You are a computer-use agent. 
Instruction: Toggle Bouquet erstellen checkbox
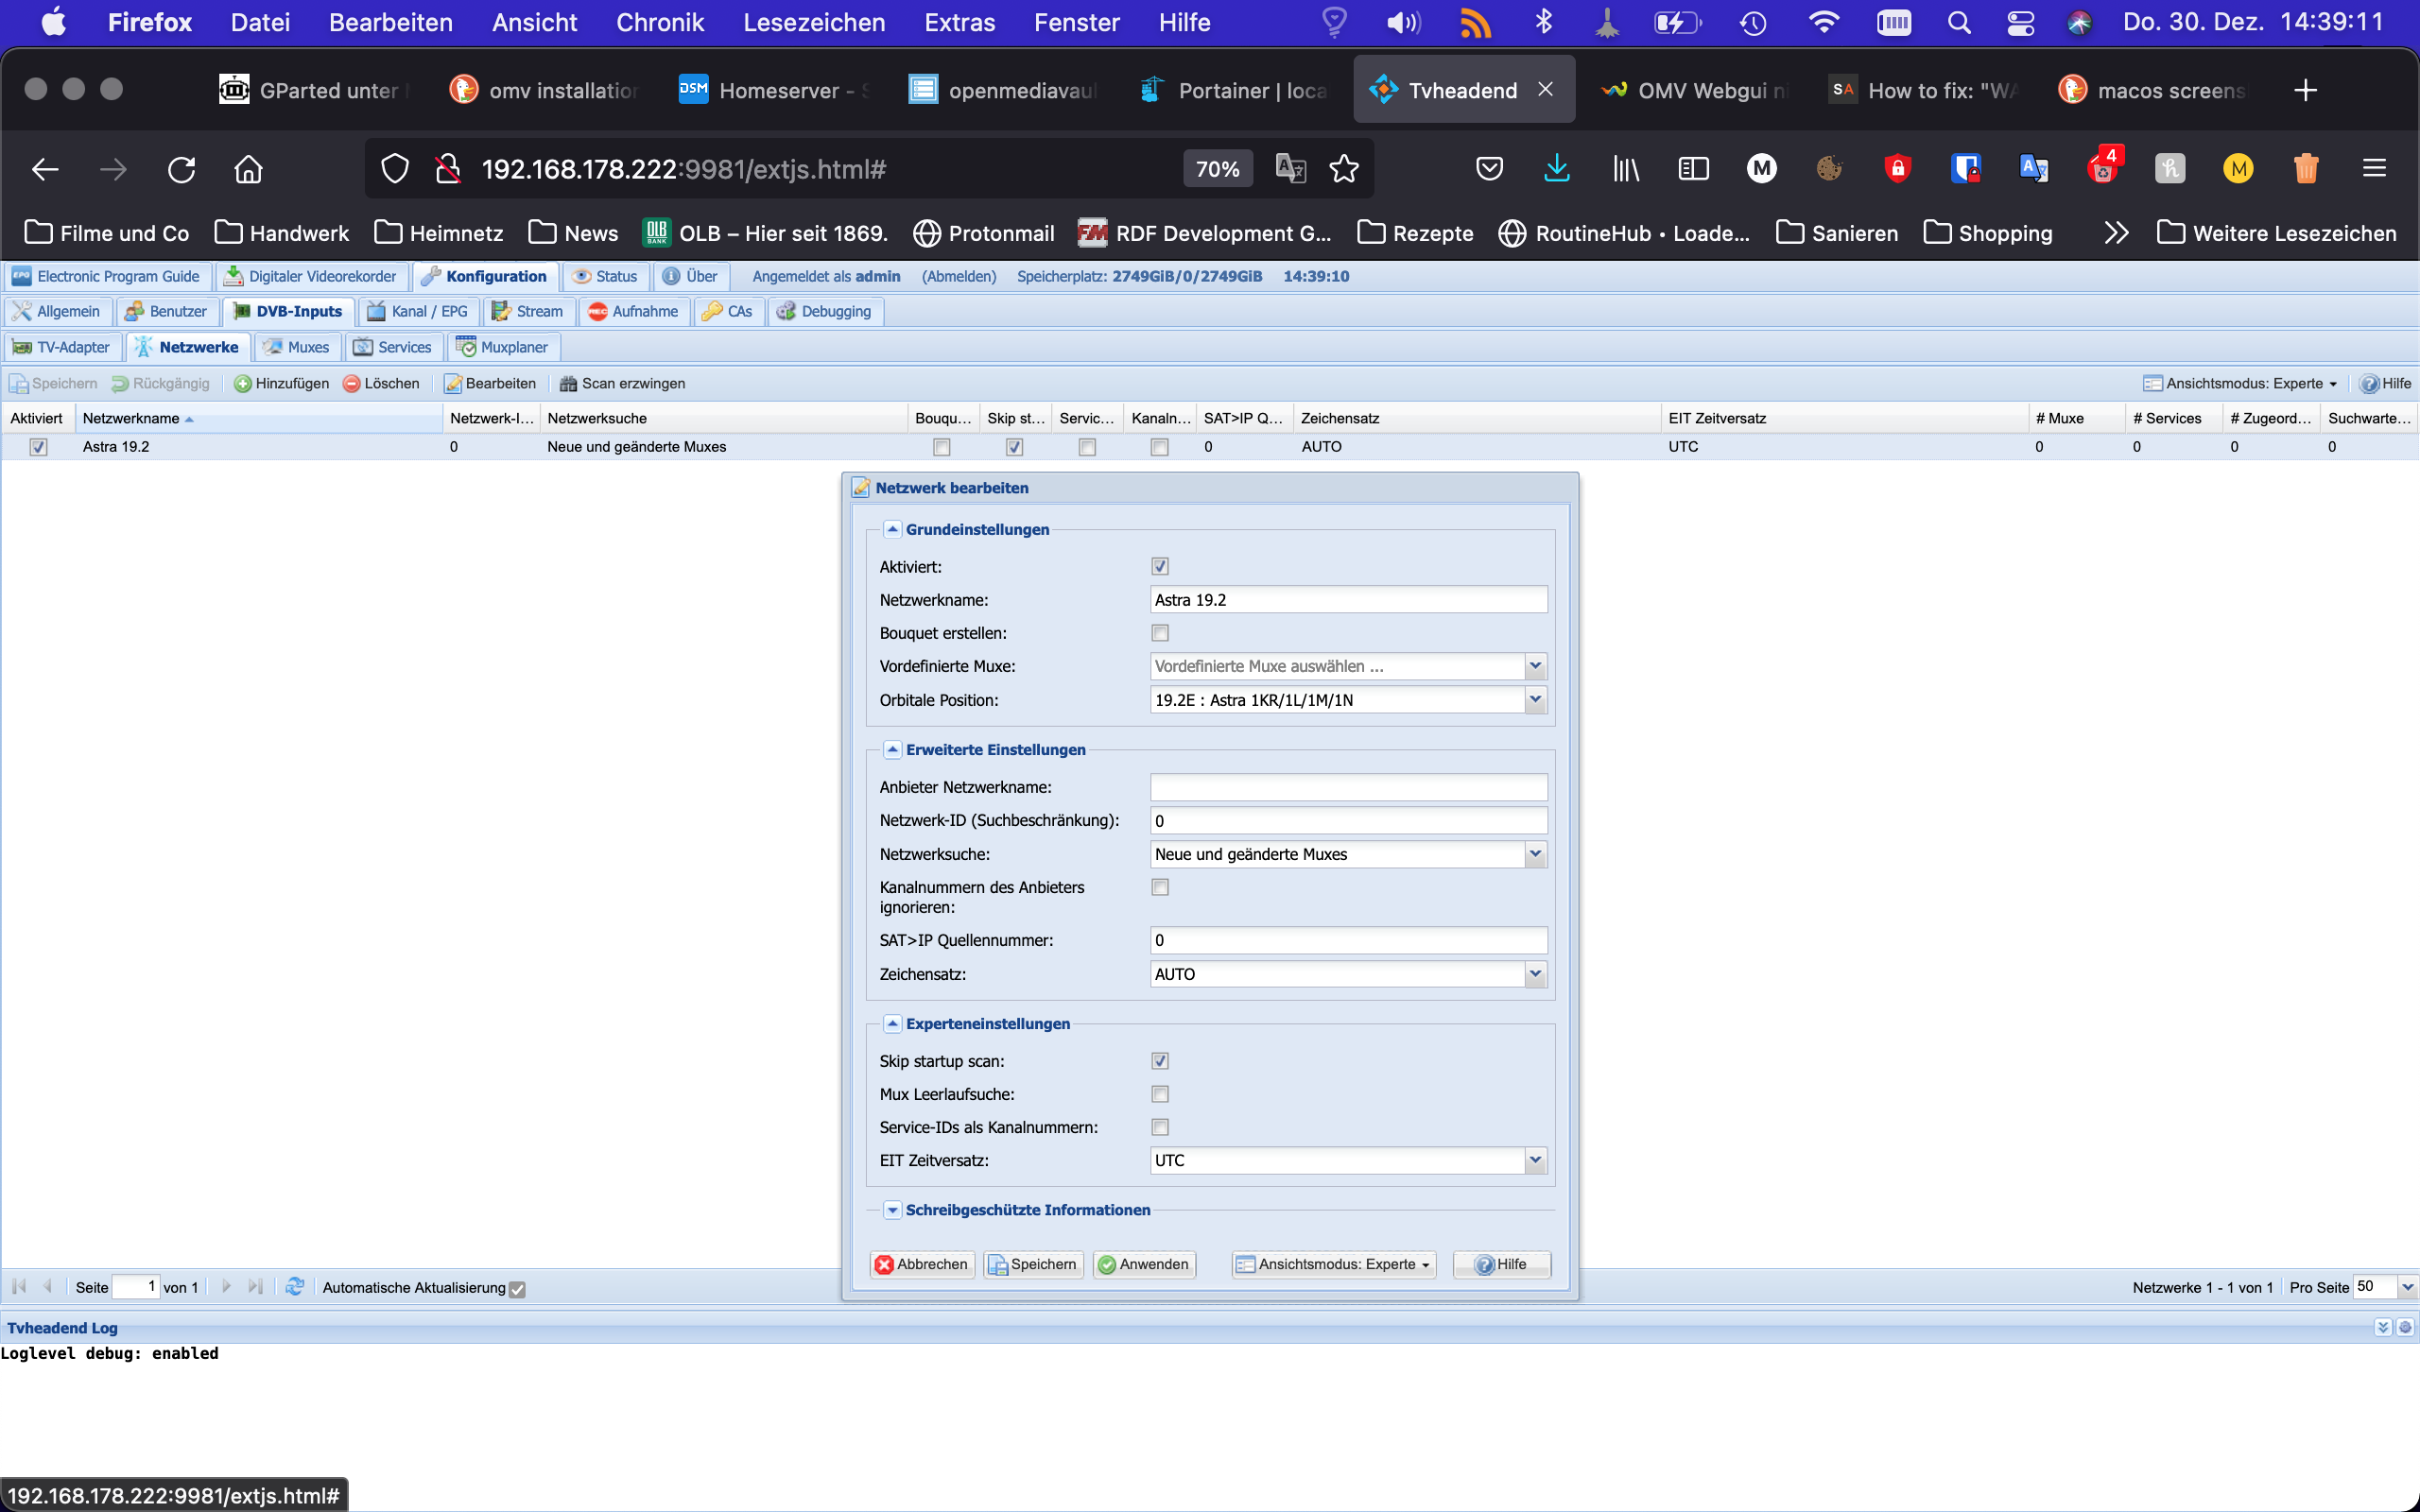[1160, 632]
